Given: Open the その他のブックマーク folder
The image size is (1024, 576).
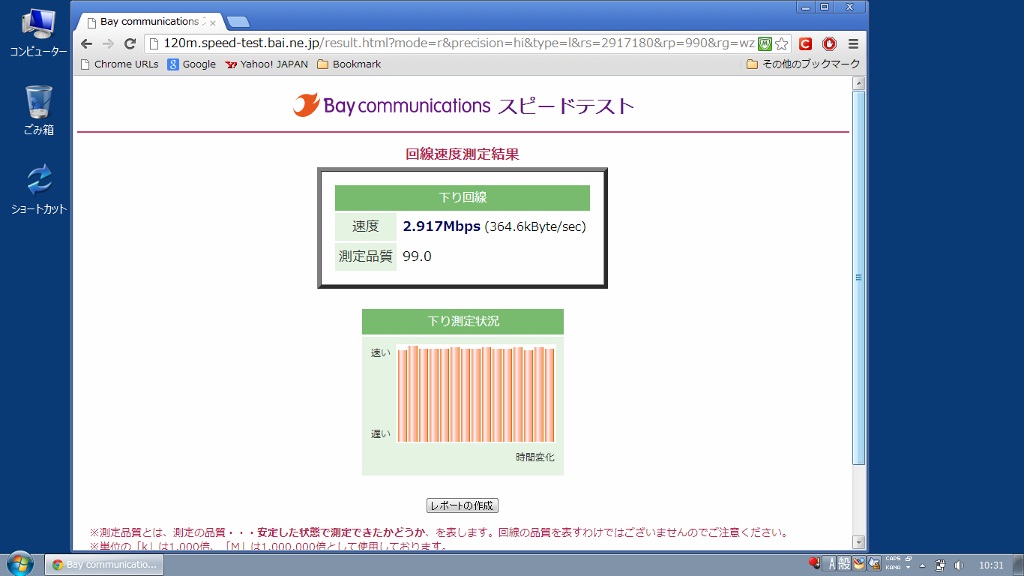Looking at the screenshot, I should pos(802,64).
